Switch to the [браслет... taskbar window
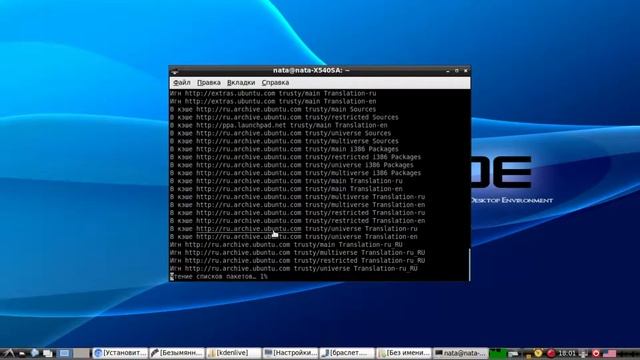Image resolution: width=640 pixels, height=360 pixels. 347,353
